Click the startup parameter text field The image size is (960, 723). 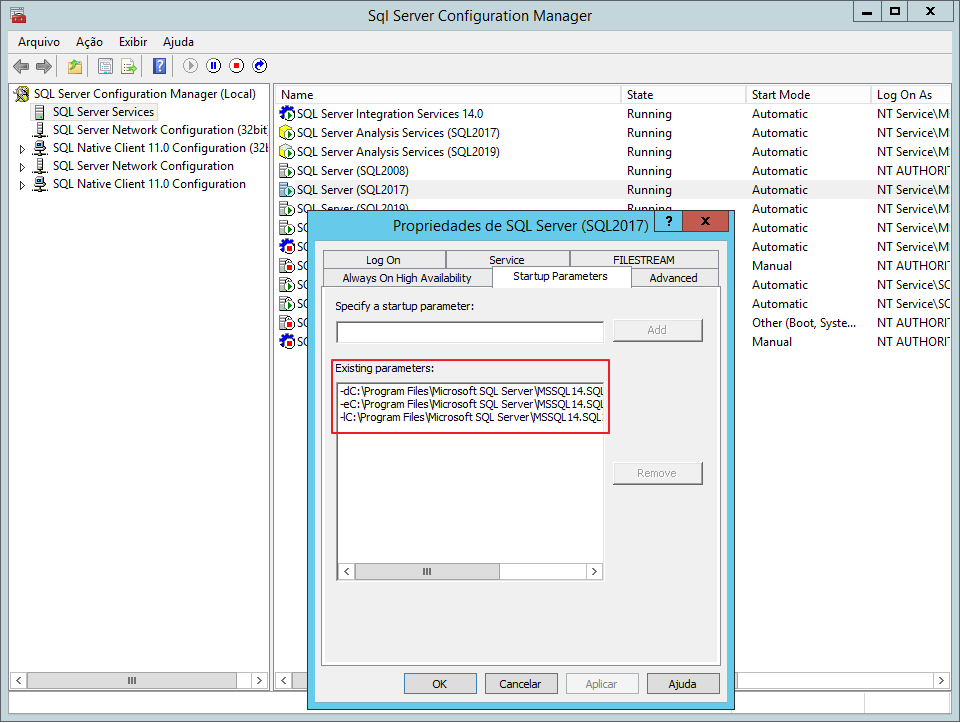[470, 332]
